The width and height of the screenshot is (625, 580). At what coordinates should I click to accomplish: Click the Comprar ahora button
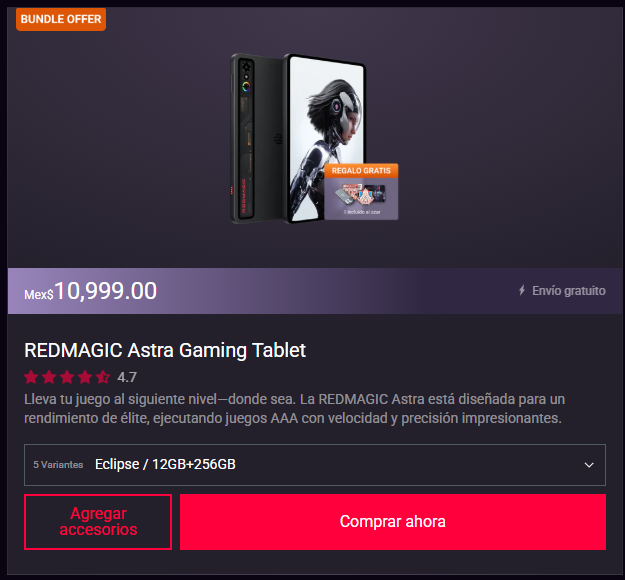(393, 522)
